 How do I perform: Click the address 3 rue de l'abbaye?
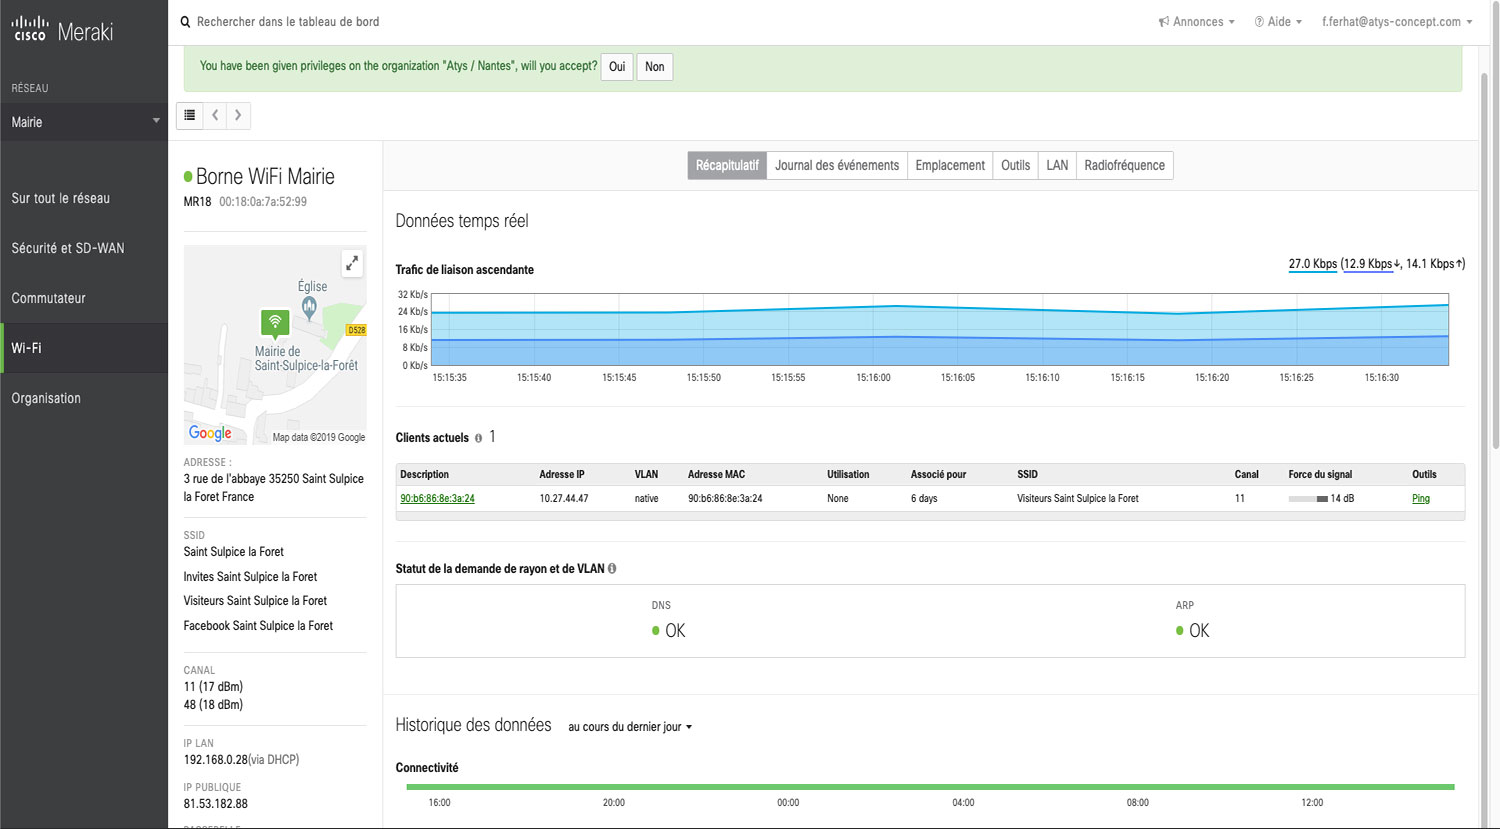273,488
